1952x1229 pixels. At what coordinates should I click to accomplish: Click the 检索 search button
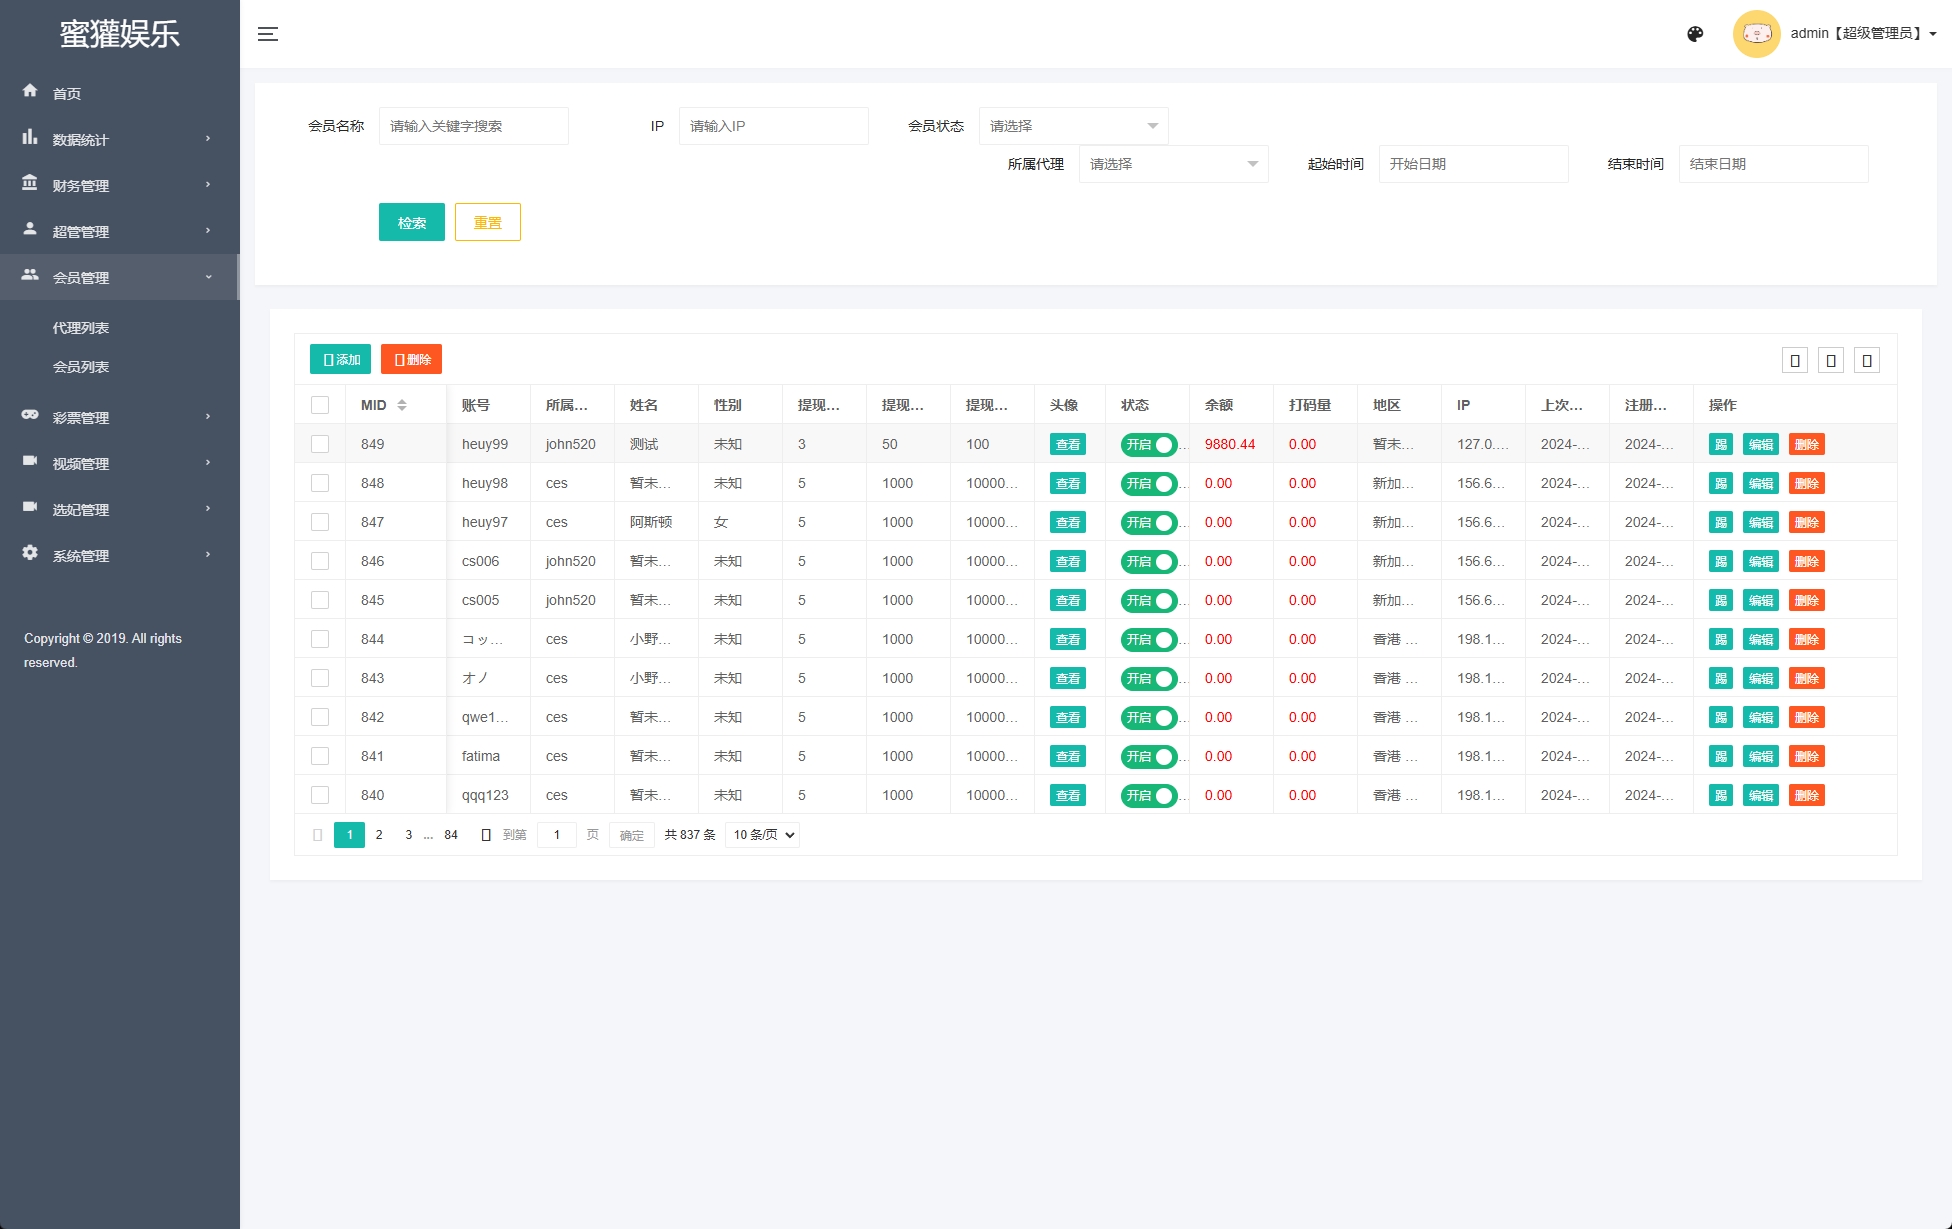(411, 222)
